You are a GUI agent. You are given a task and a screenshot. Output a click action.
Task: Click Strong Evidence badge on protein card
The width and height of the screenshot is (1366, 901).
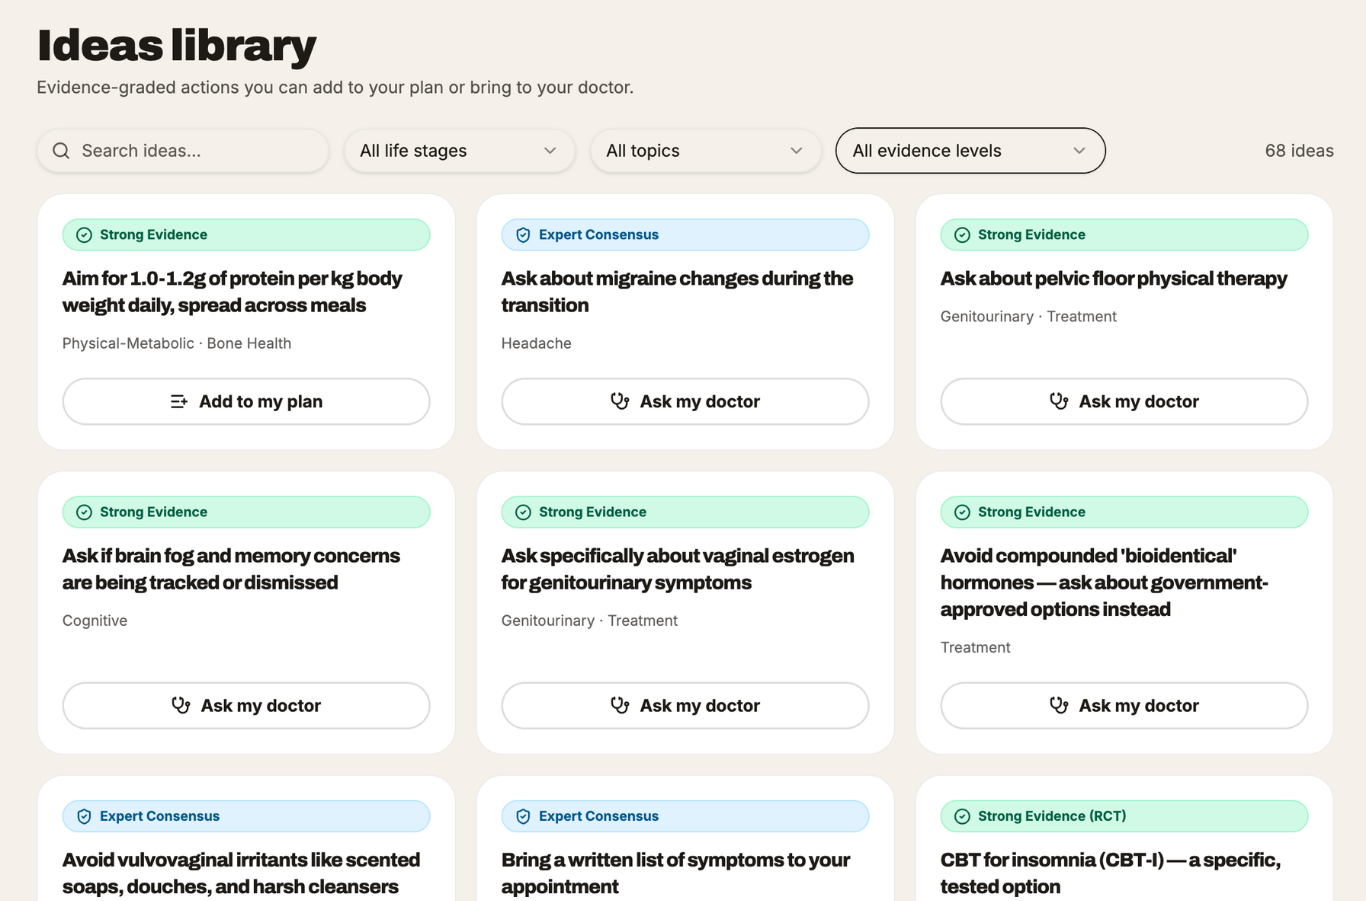[x=246, y=235]
